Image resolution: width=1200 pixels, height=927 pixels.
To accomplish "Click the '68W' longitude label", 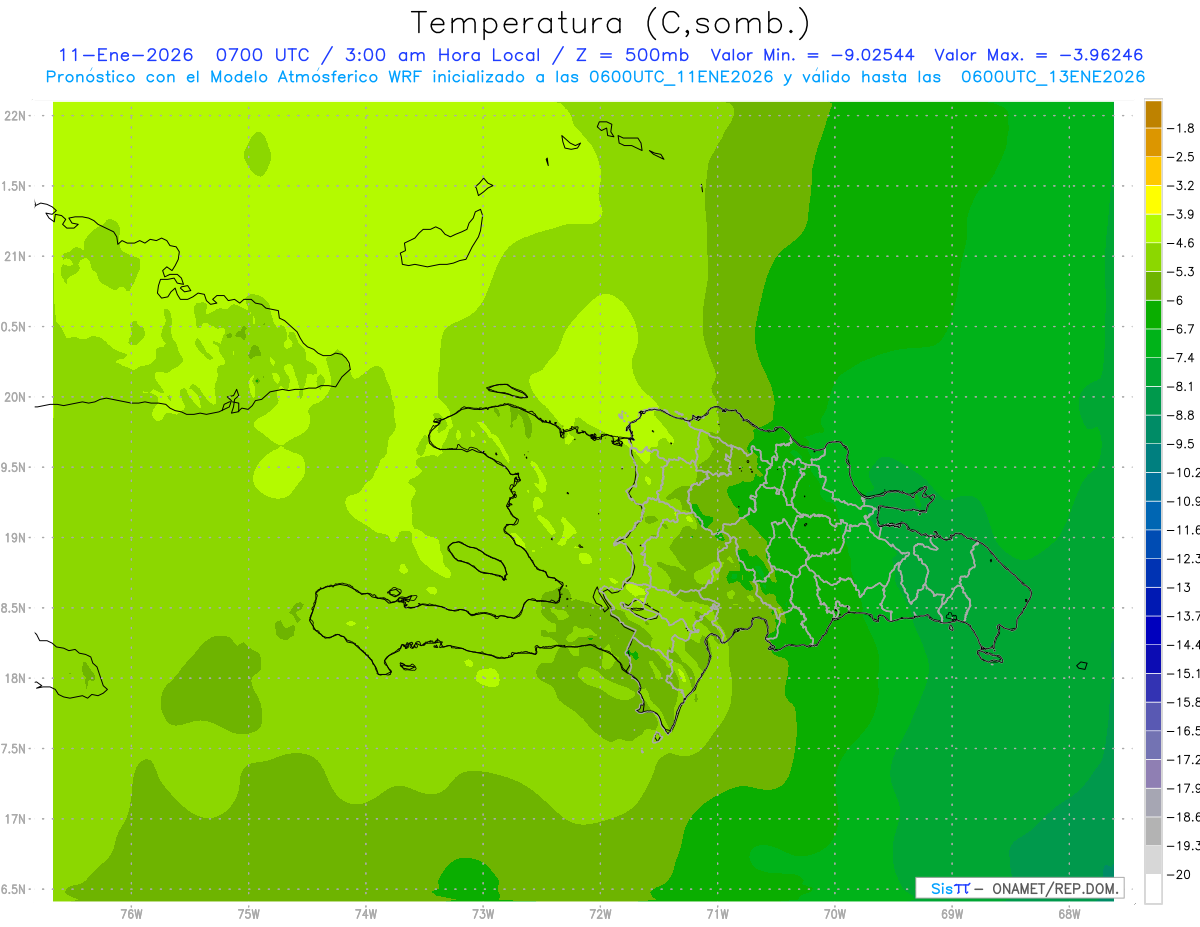I will pos(1069,914).
